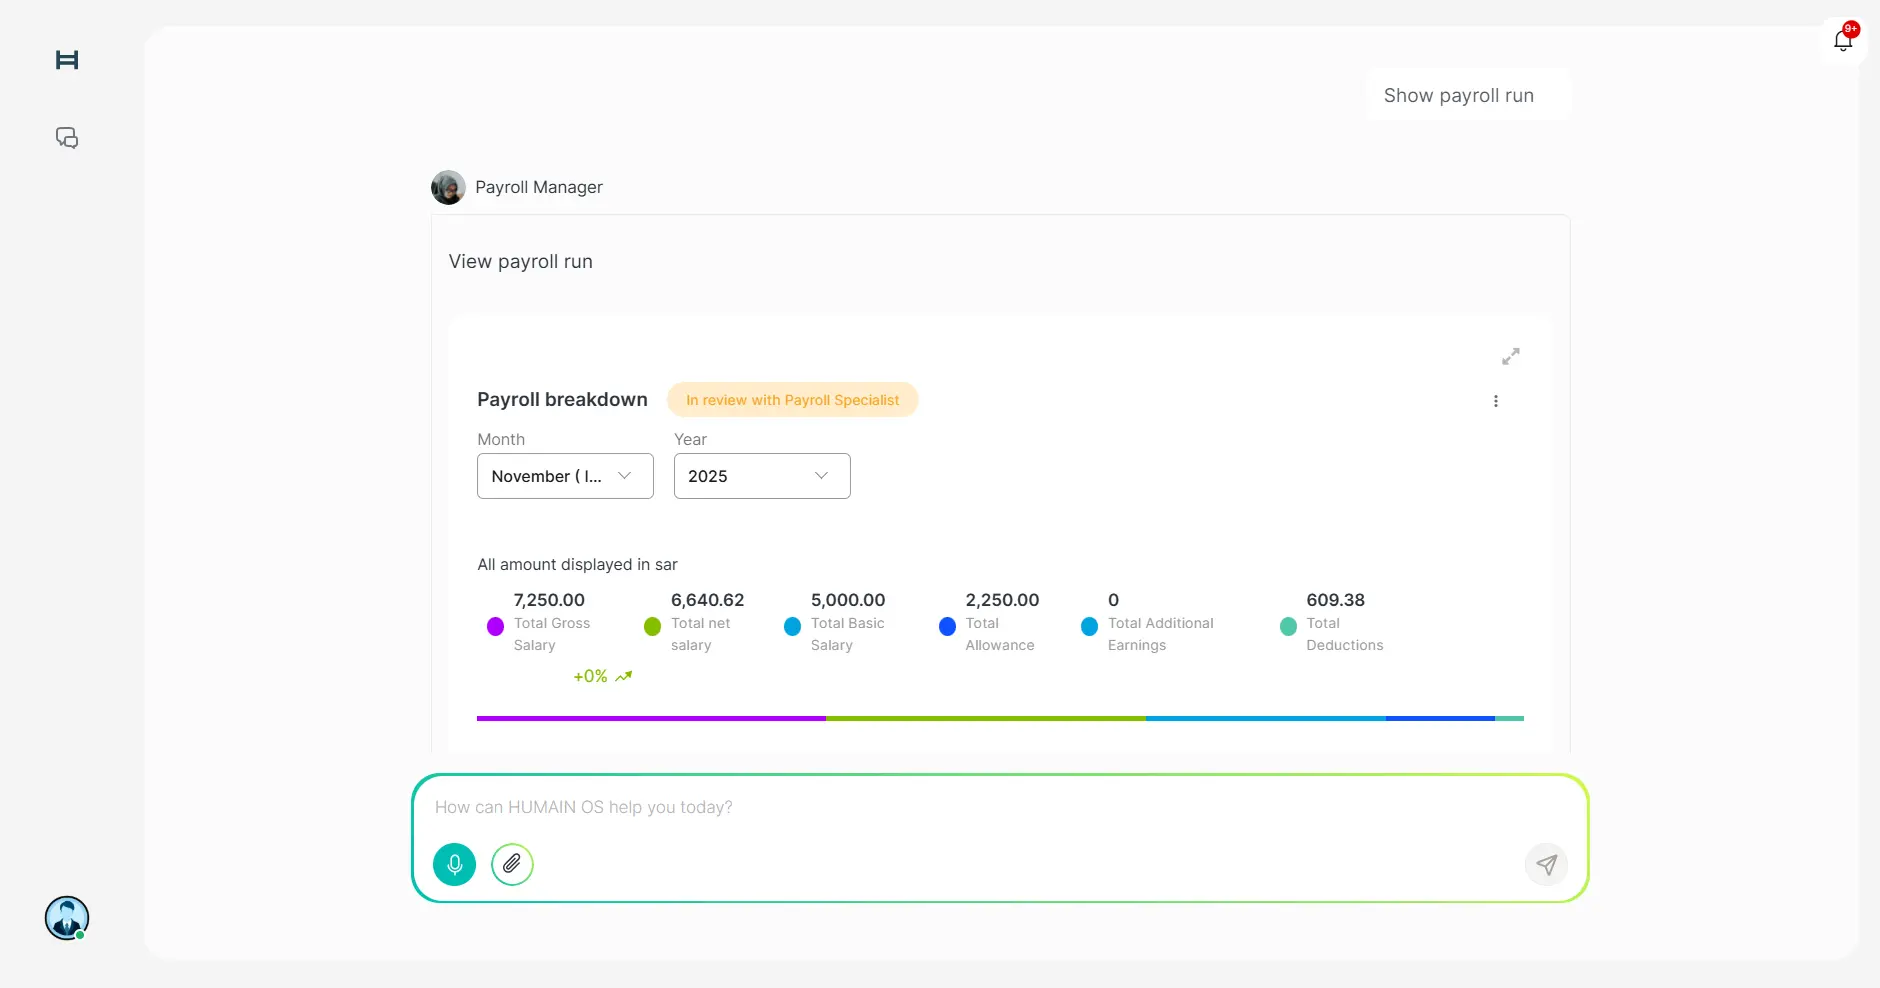Click the Payroll Manager name label
The height and width of the screenshot is (988, 1880).
coord(539,187)
